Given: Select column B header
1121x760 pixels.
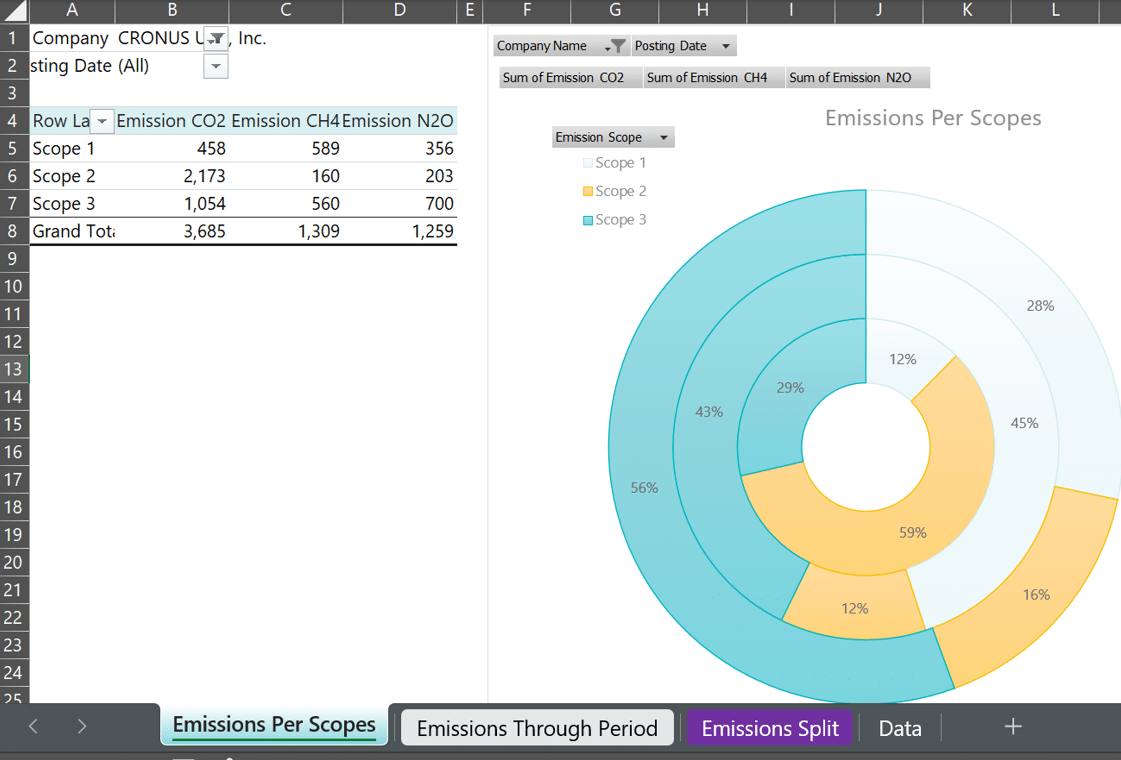Looking at the screenshot, I should (172, 11).
